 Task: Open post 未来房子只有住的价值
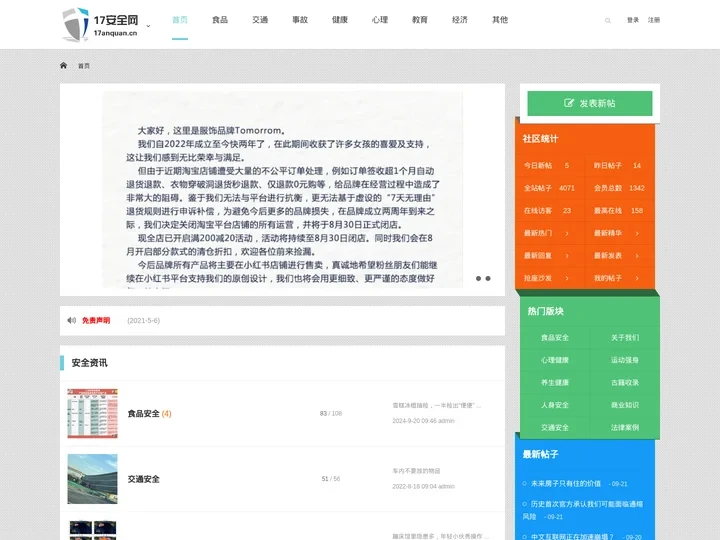(x=566, y=484)
